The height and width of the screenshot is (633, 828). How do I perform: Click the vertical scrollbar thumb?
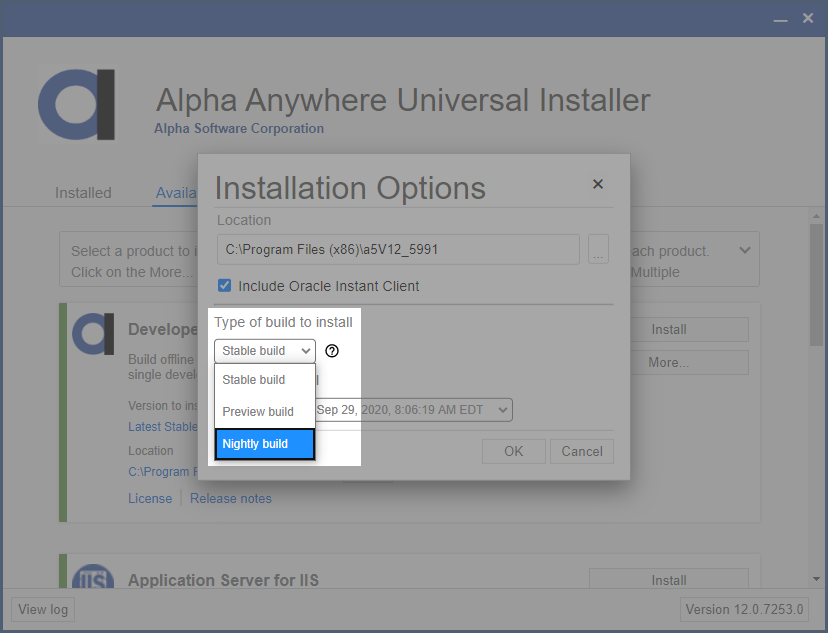tap(816, 285)
